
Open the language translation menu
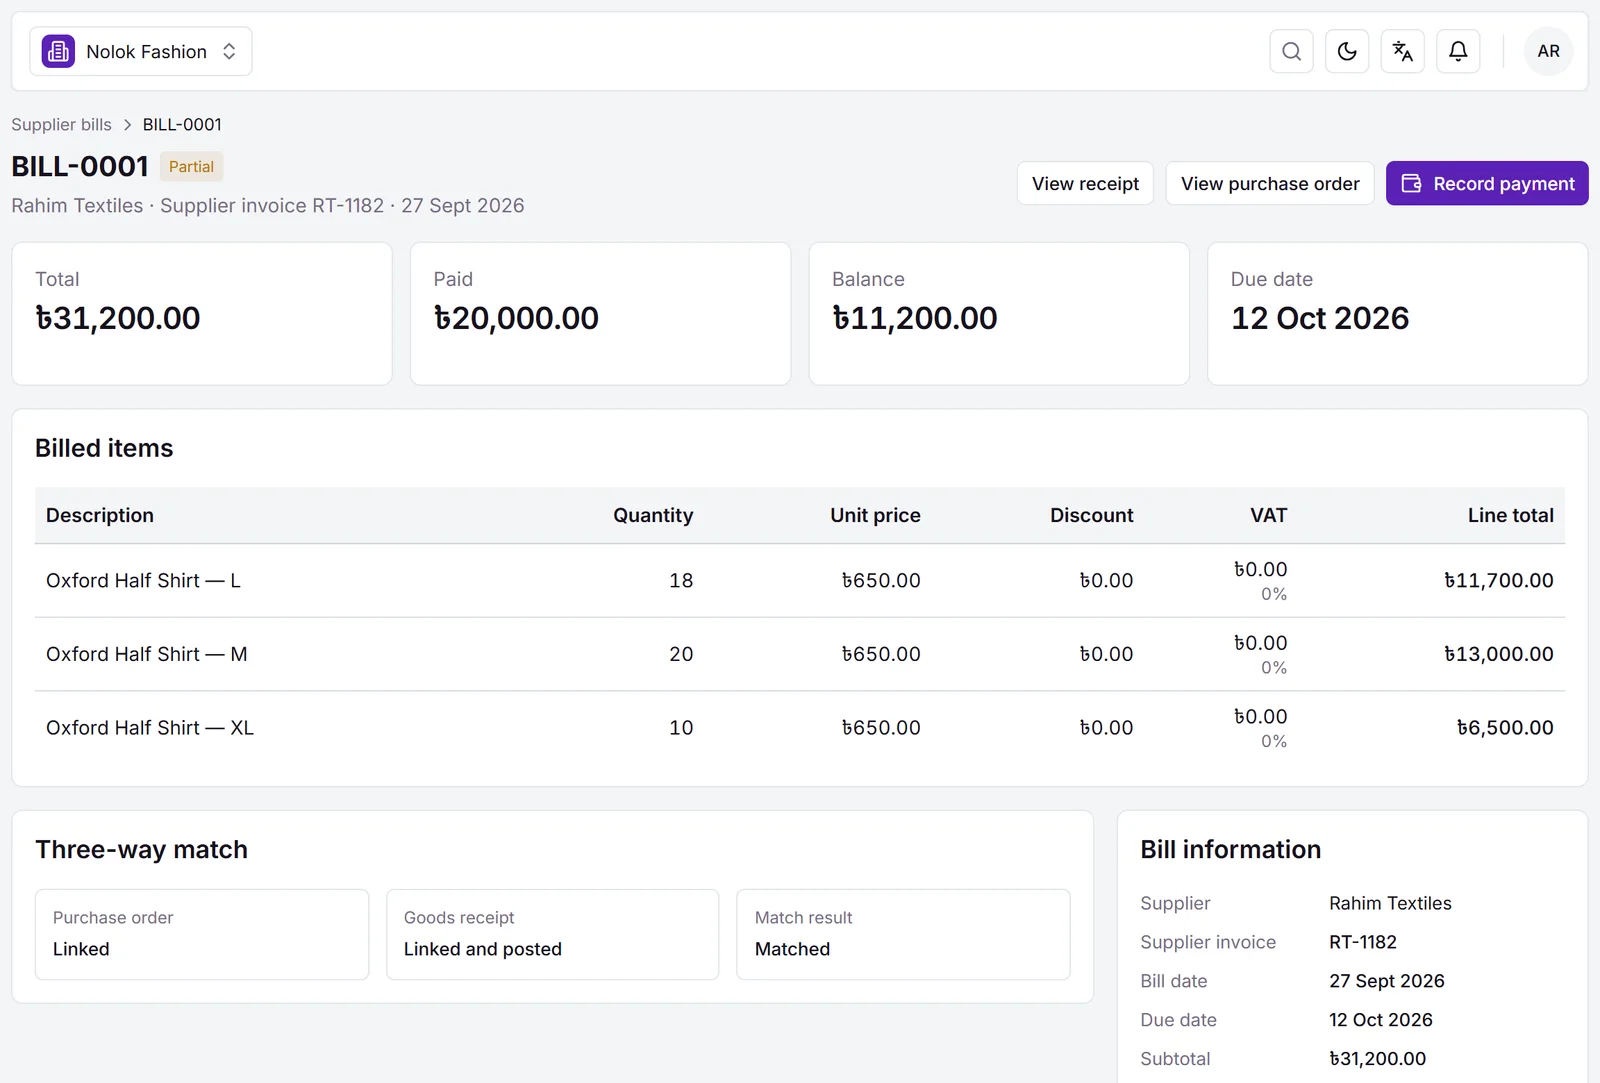tap(1403, 51)
